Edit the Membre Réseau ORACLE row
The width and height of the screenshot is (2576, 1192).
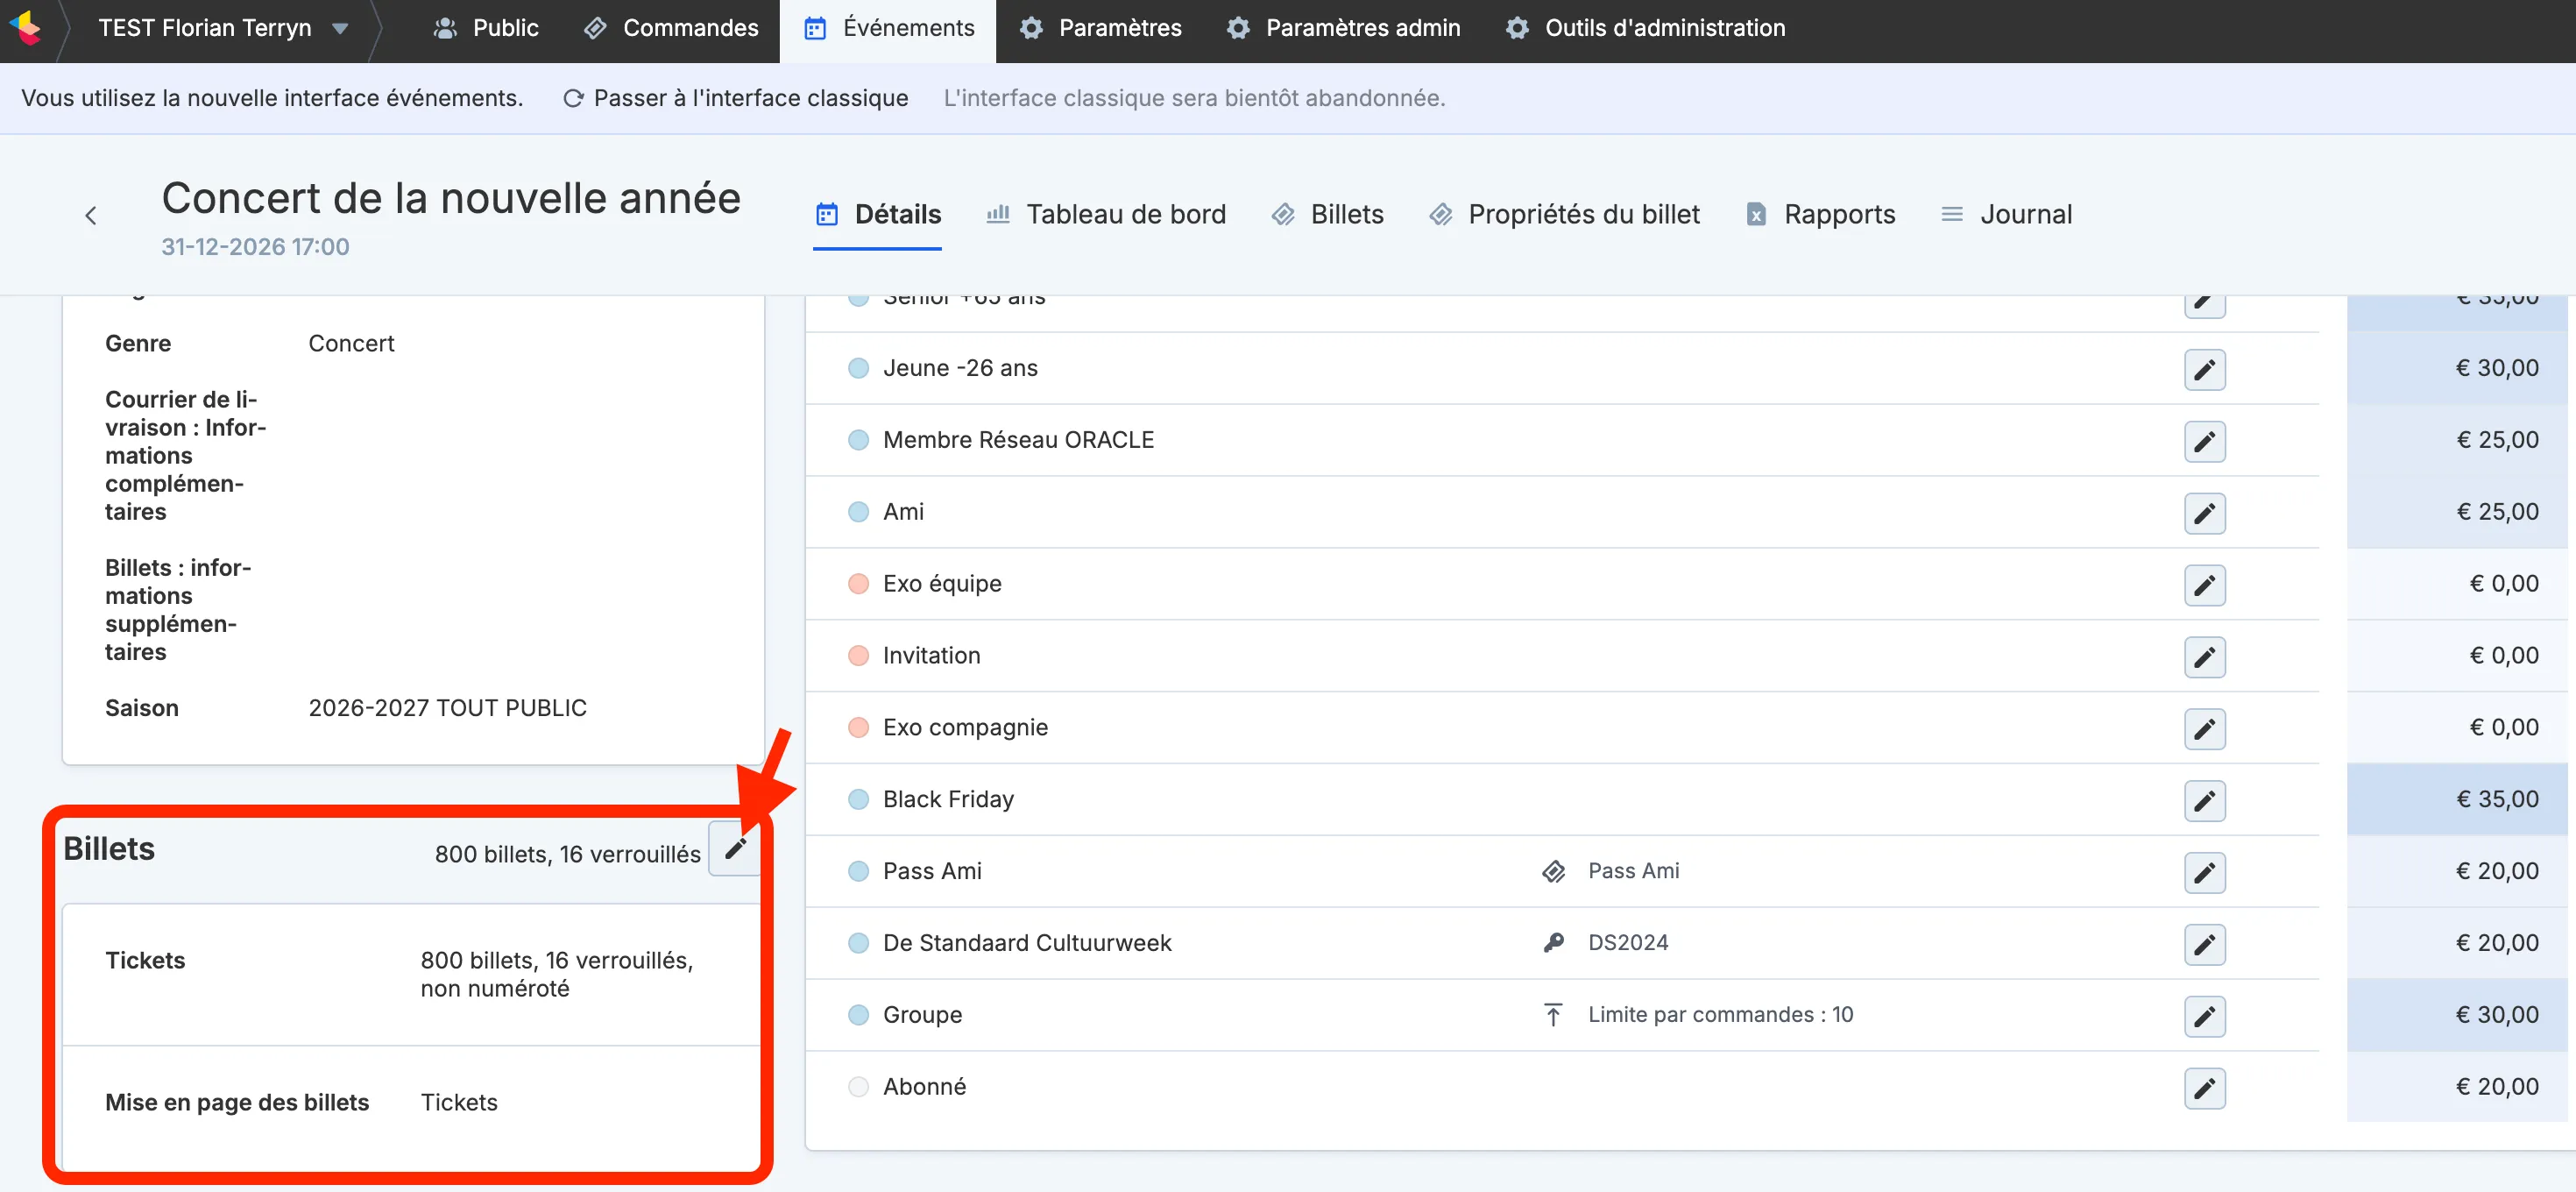coord(2204,441)
